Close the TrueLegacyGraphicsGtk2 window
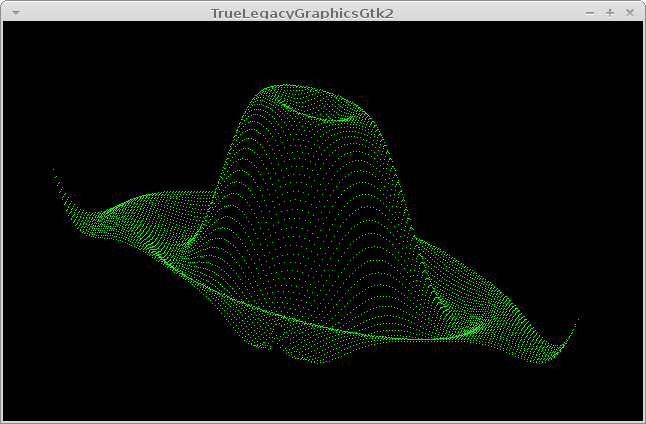 tap(630, 13)
